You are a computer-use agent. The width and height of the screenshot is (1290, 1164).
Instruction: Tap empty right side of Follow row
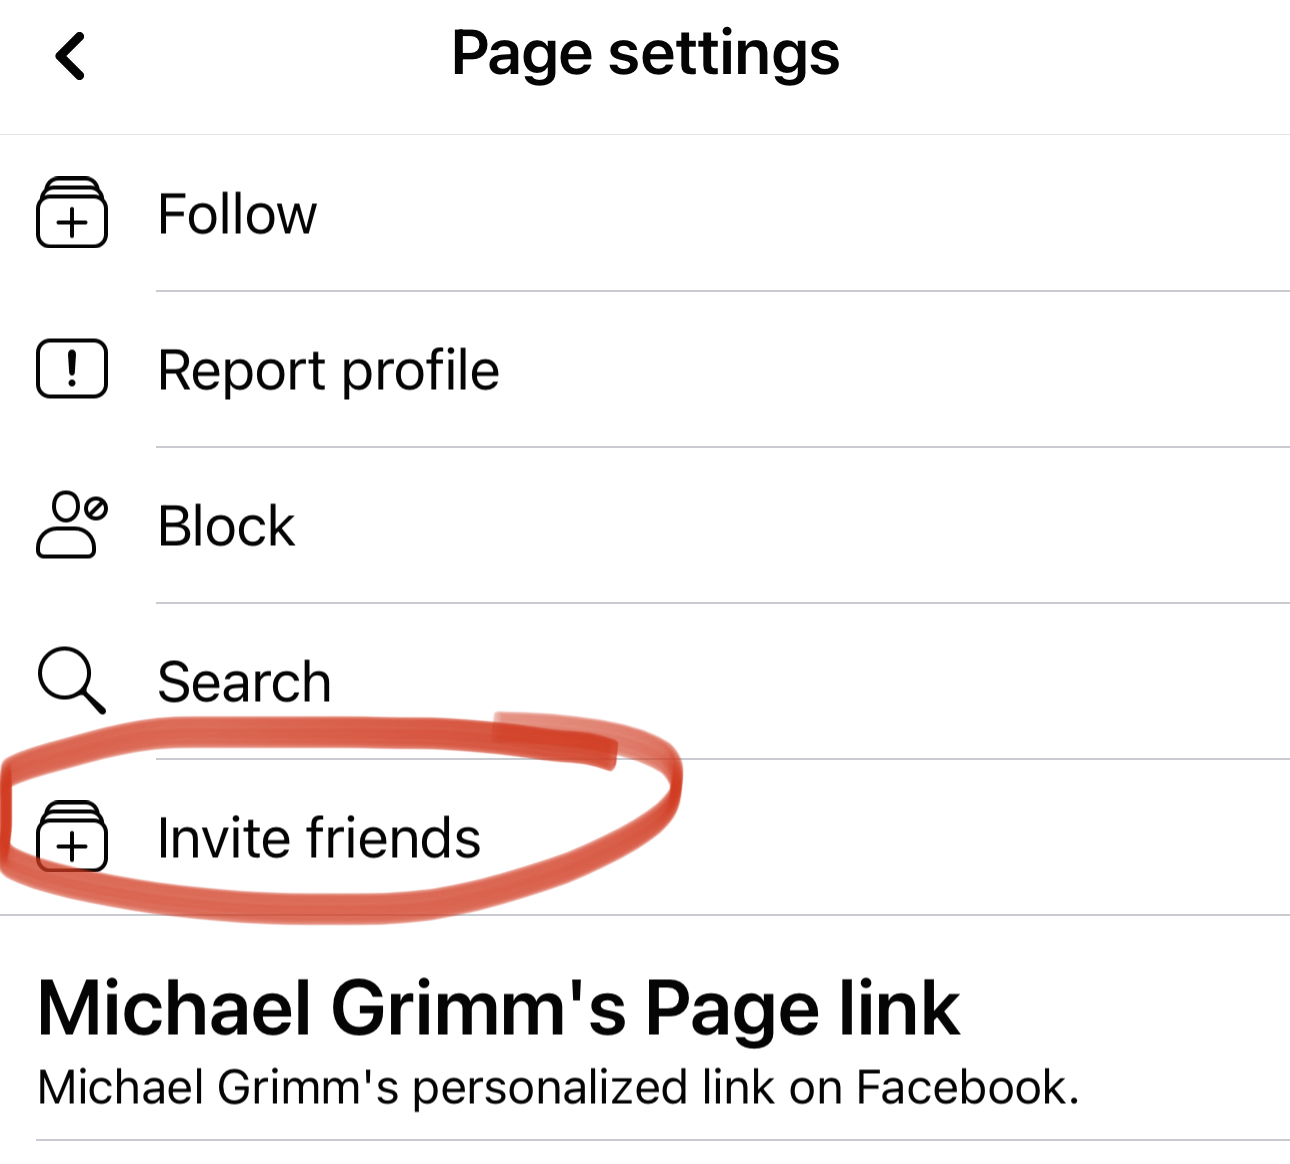[900, 214]
